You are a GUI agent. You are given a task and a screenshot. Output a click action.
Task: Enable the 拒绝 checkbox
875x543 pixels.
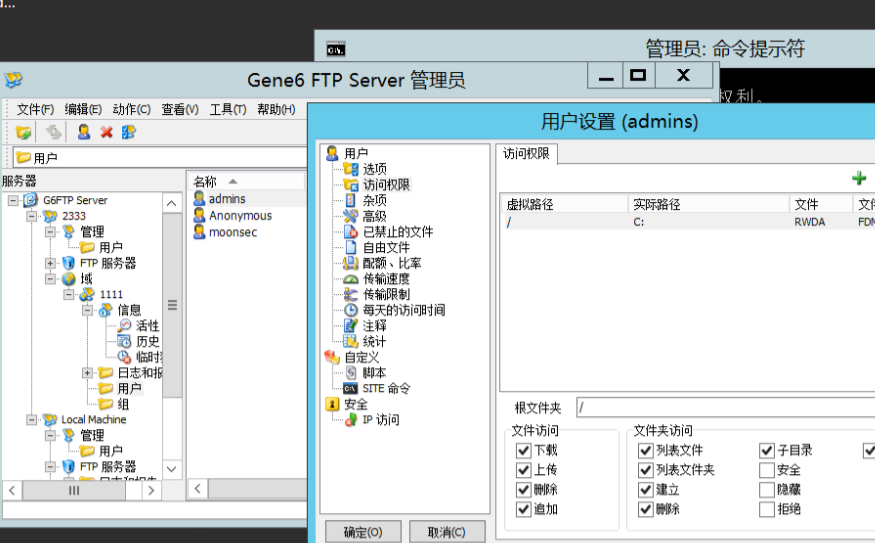(x=767, y=509)
